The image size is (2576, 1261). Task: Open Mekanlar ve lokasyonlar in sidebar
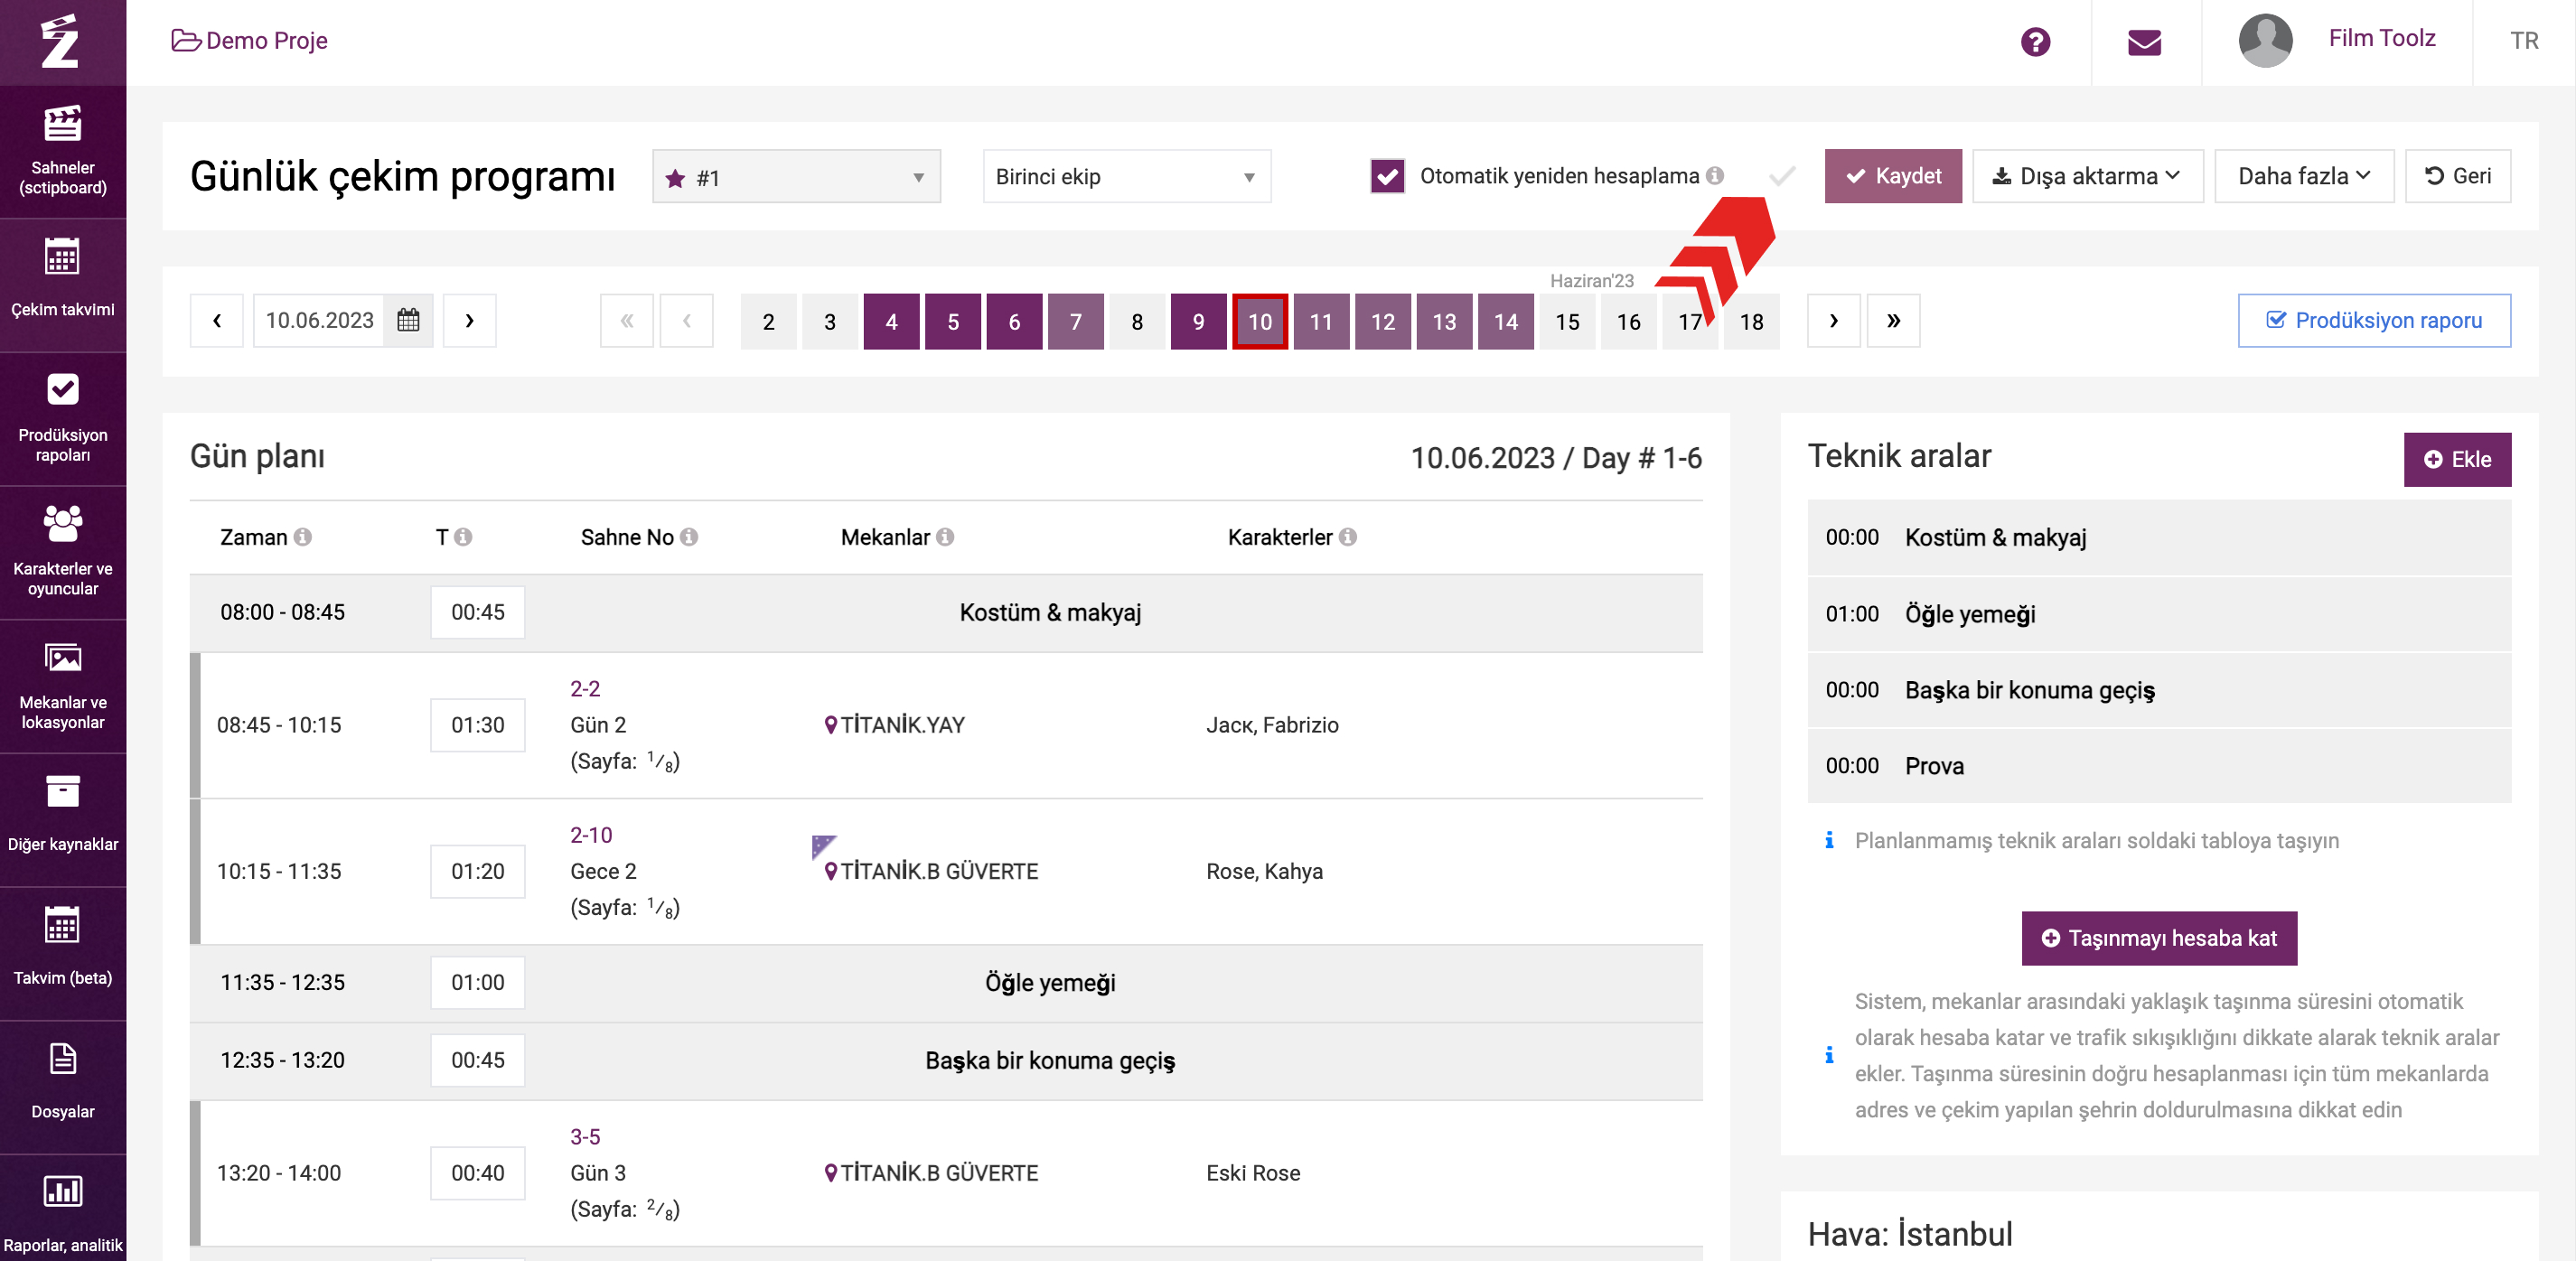pyautogui.click(x=63, y=686)
